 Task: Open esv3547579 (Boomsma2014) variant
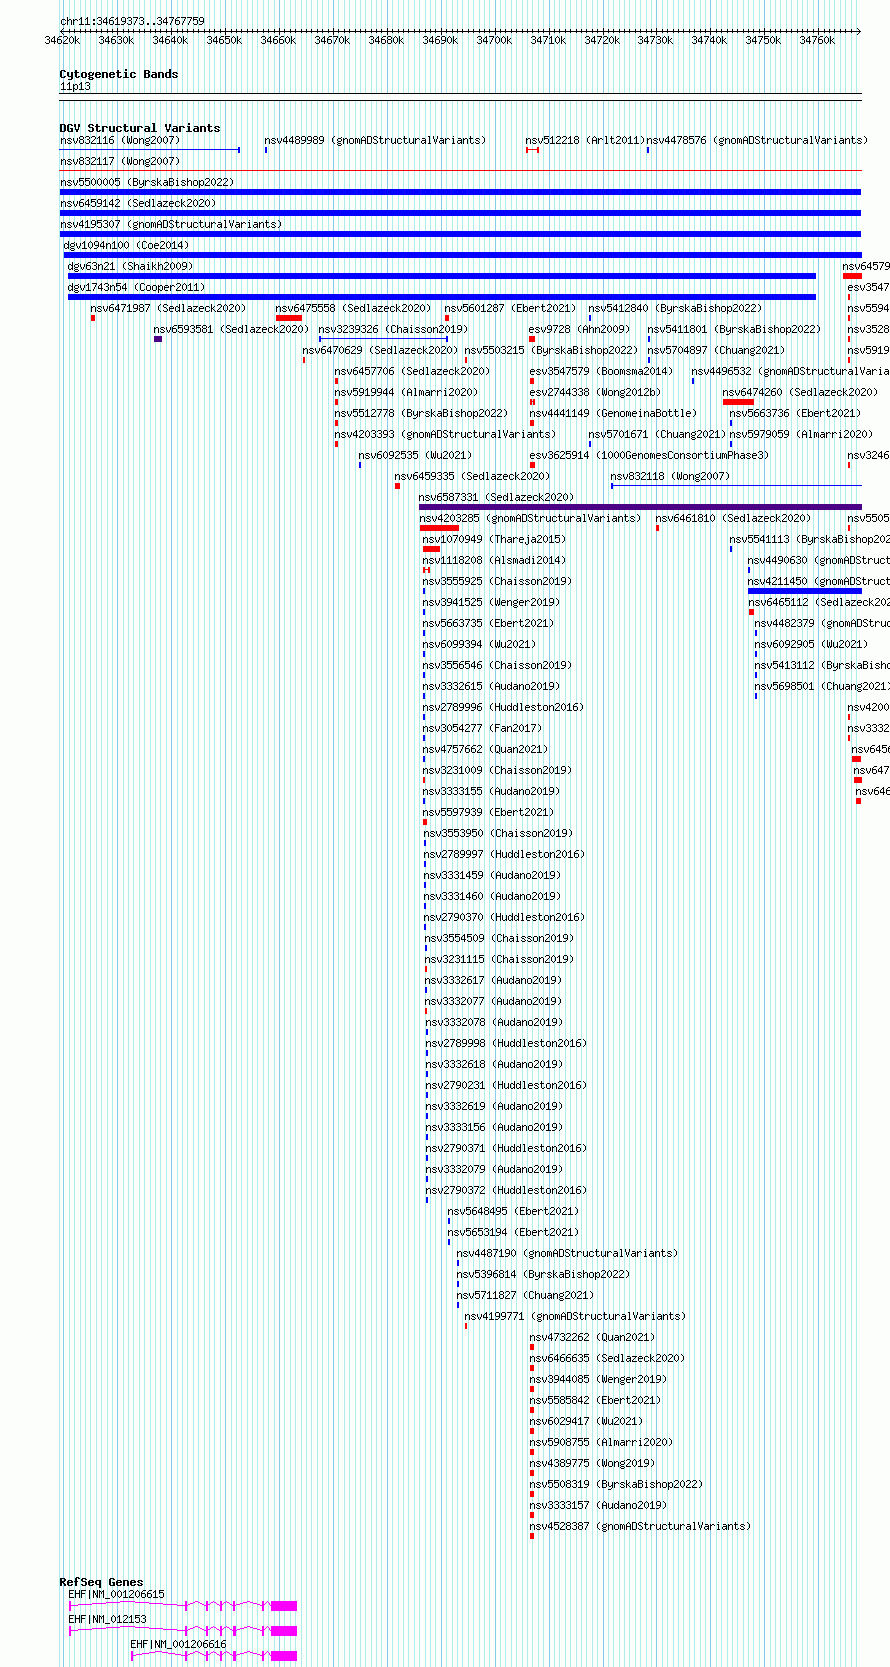(x=601, y=371)
